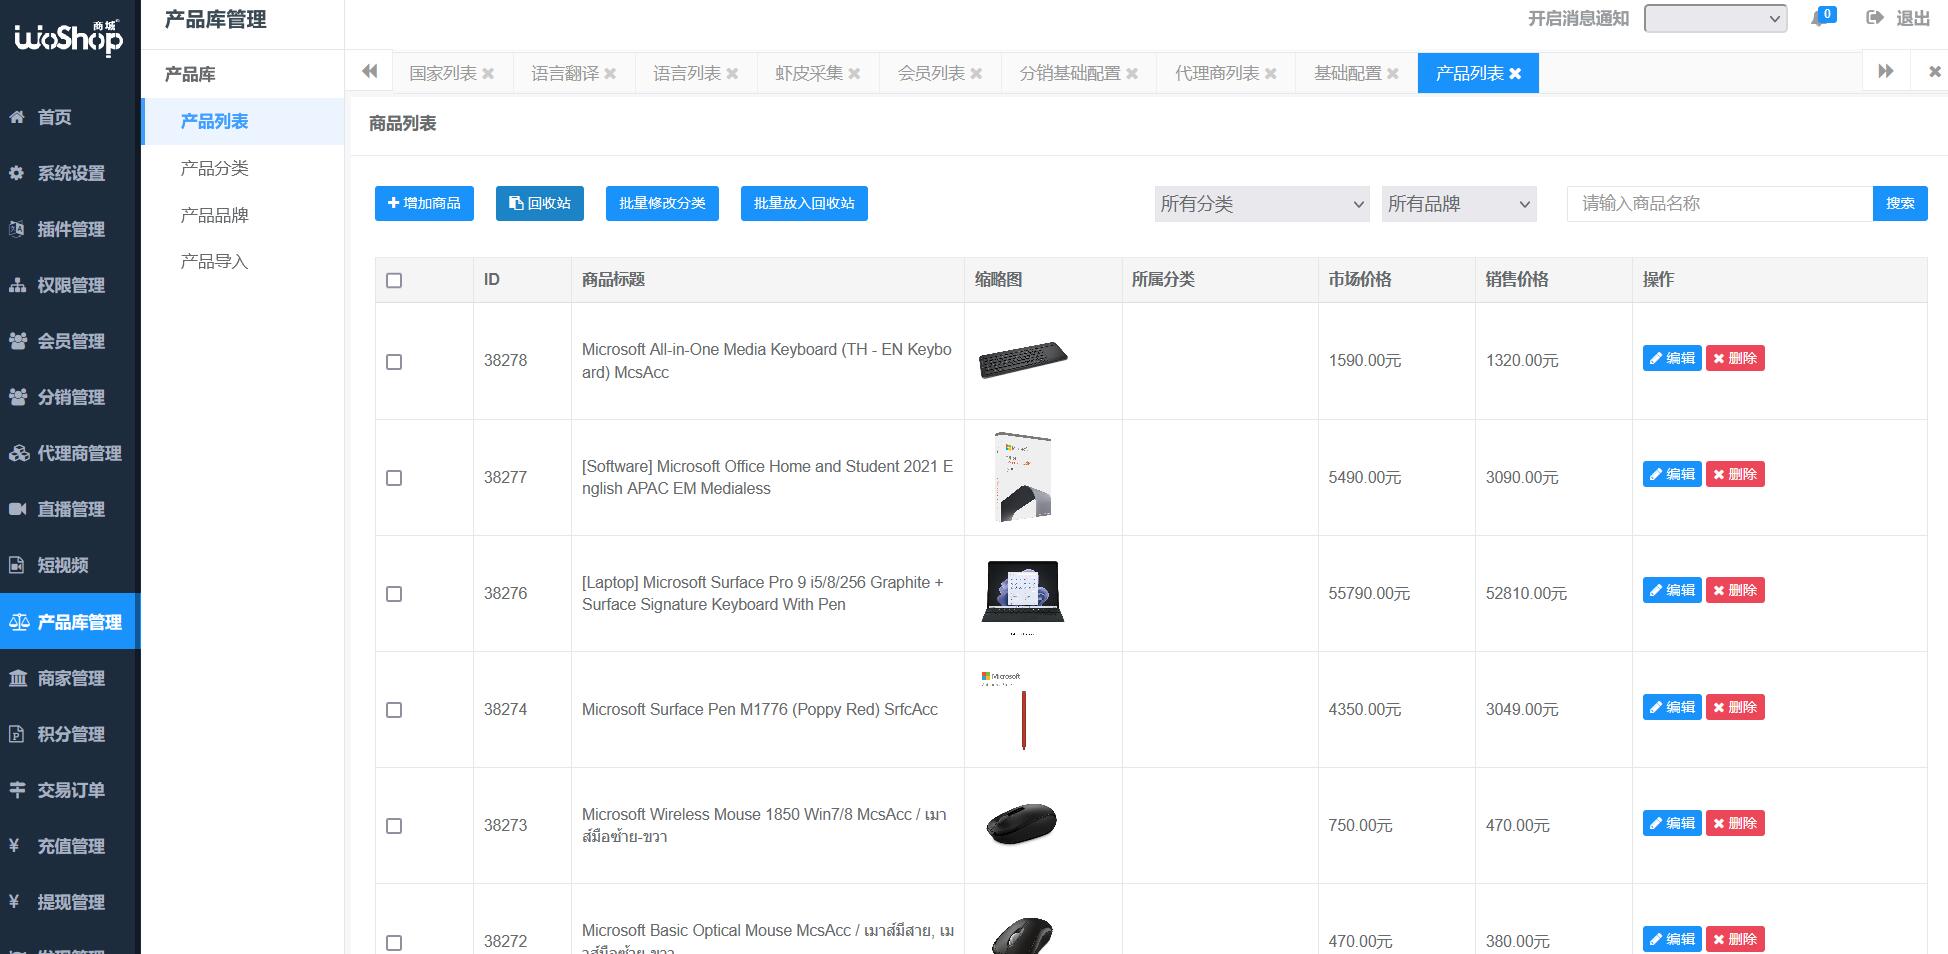Close all tabs using far-right X icon
Image resolution: width=1948 pixels, height=954 pixels.
(x=1933, y=72)
